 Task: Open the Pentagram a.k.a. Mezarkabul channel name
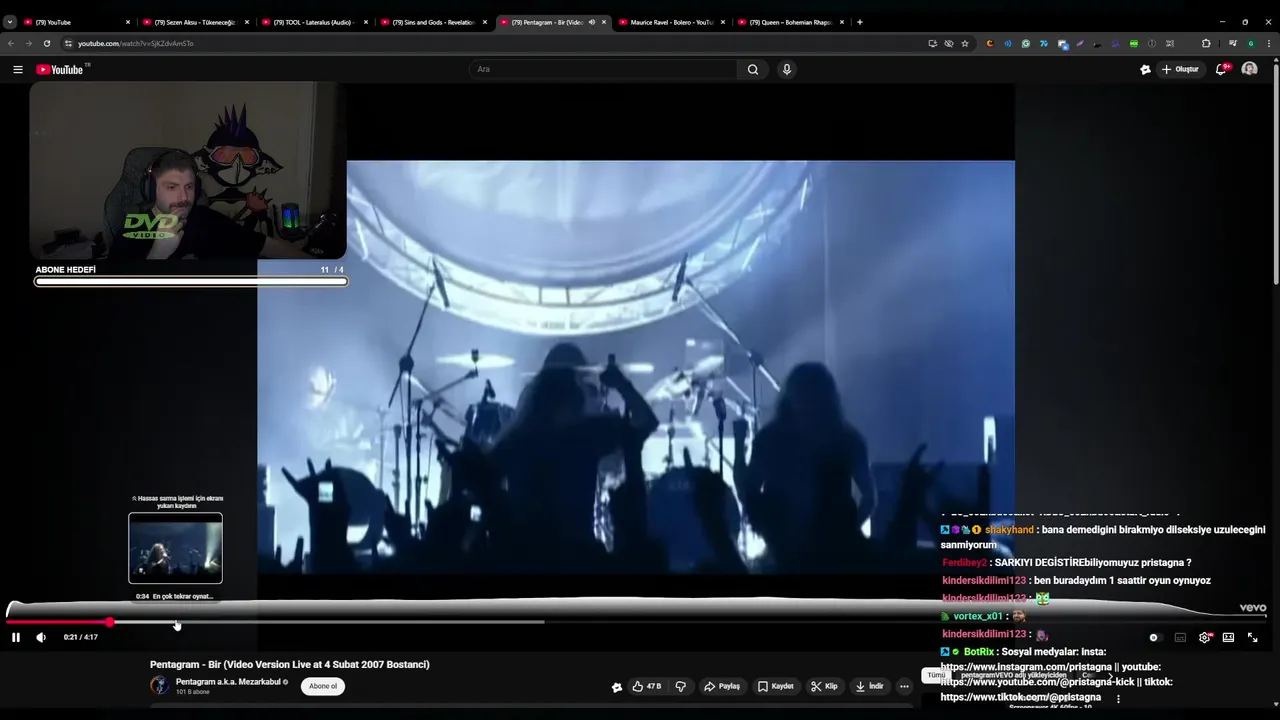229,682
